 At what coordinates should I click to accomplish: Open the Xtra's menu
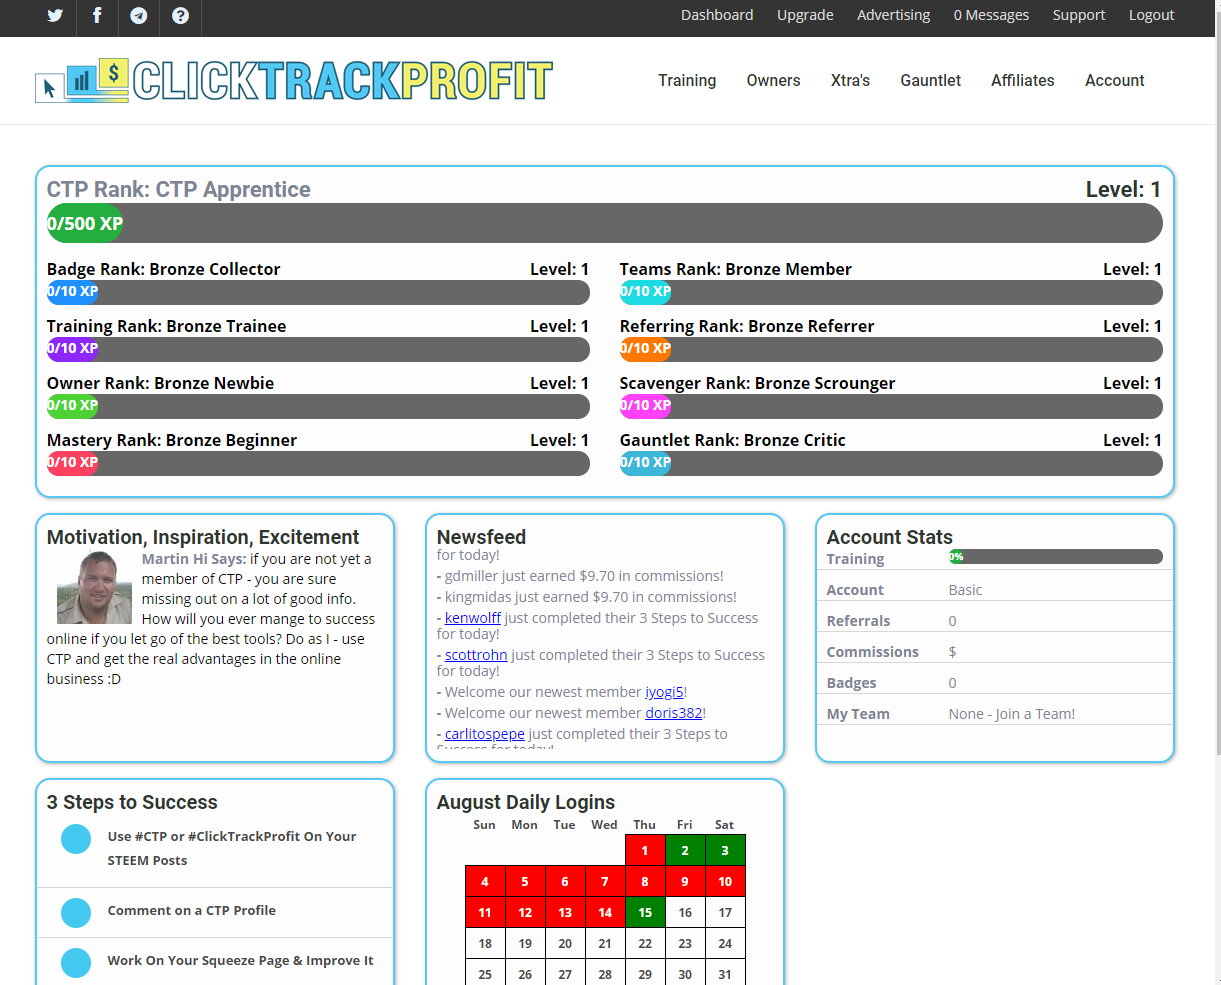coord(850,80)
